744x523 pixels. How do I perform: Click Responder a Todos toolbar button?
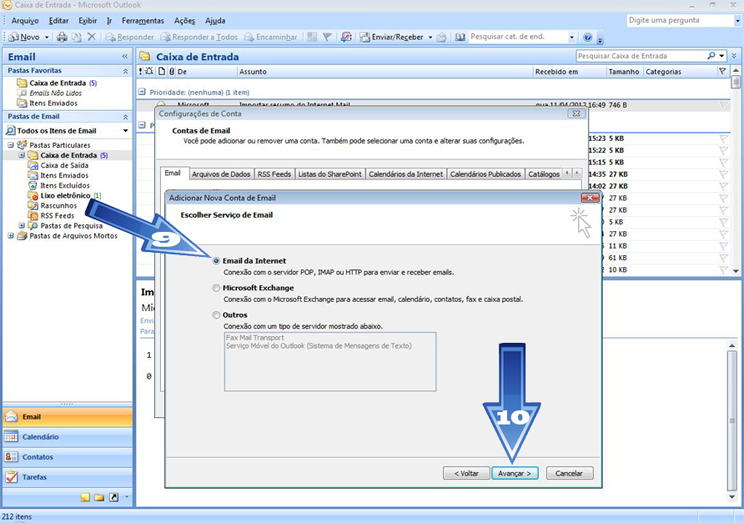(x=199, y=37)
